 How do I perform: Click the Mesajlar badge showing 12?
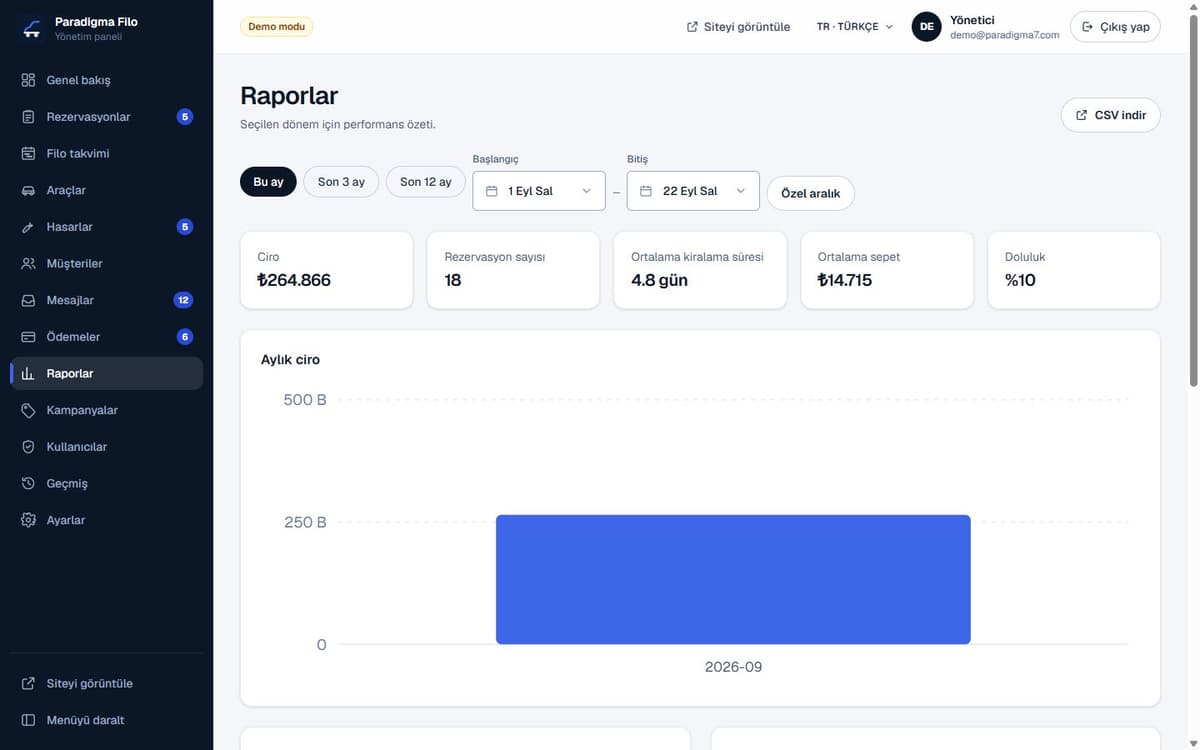(183, 300)
